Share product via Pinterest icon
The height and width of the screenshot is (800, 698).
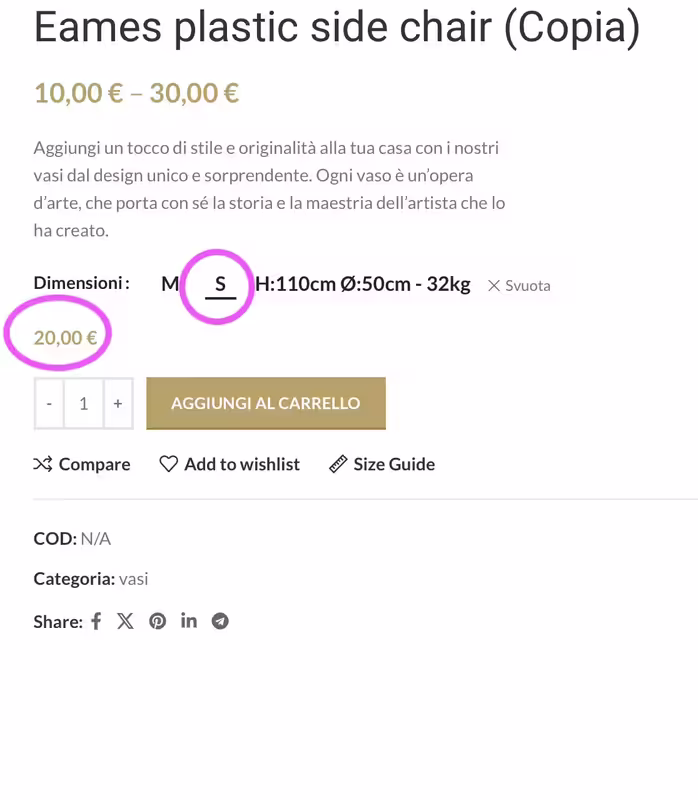point(158,621)
